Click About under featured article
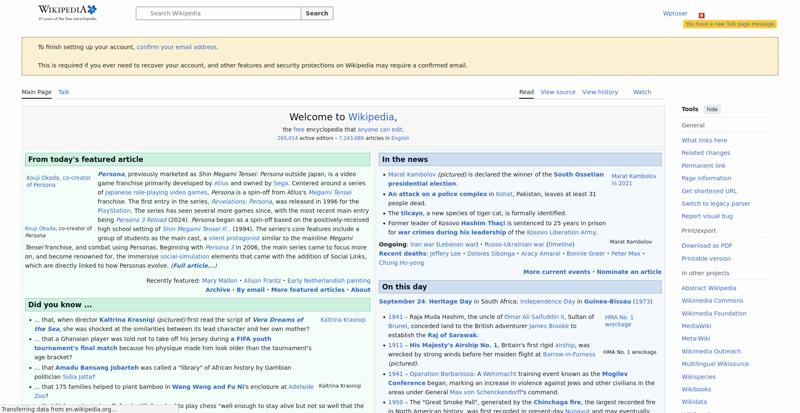 pyautogui.click(x=361, y=290)
